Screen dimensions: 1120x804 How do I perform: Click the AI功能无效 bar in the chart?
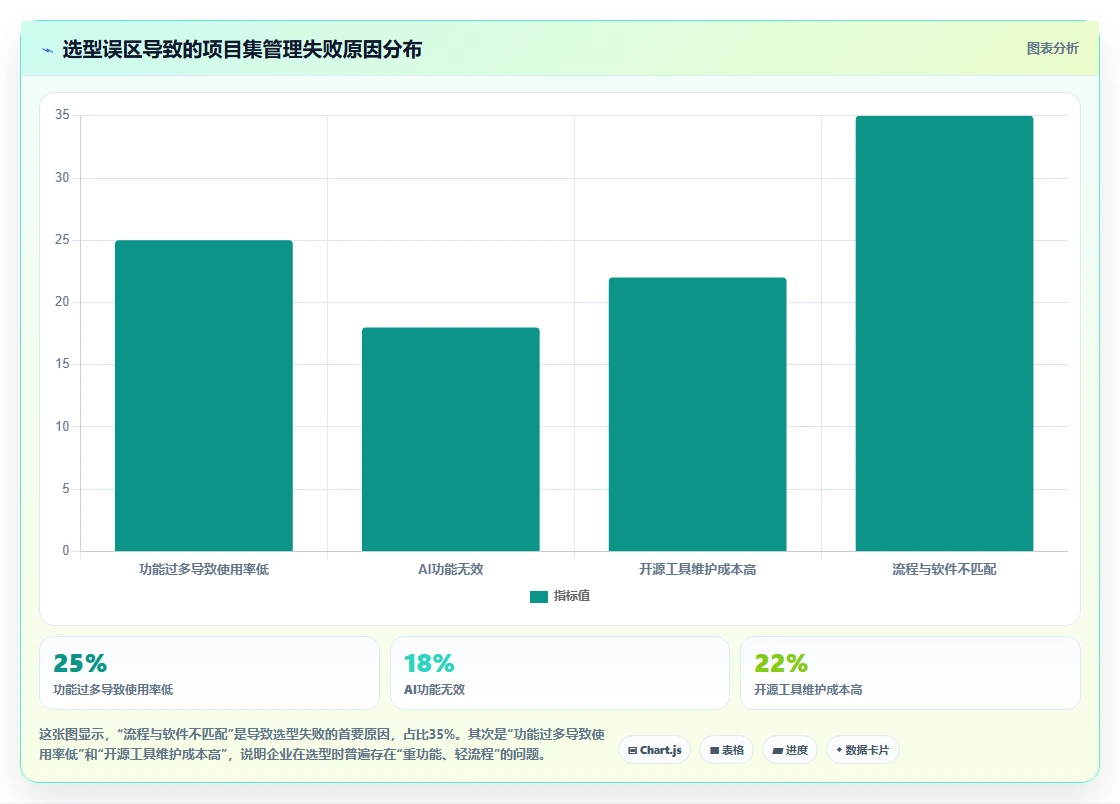pyautogui.click(x=451, y=439)
